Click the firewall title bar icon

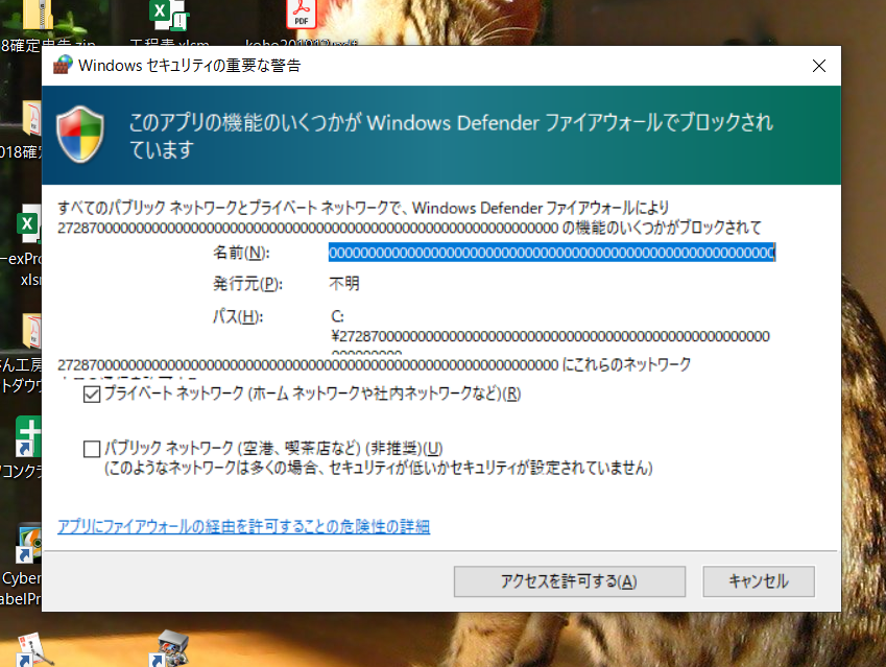click(x=63, y=65)
